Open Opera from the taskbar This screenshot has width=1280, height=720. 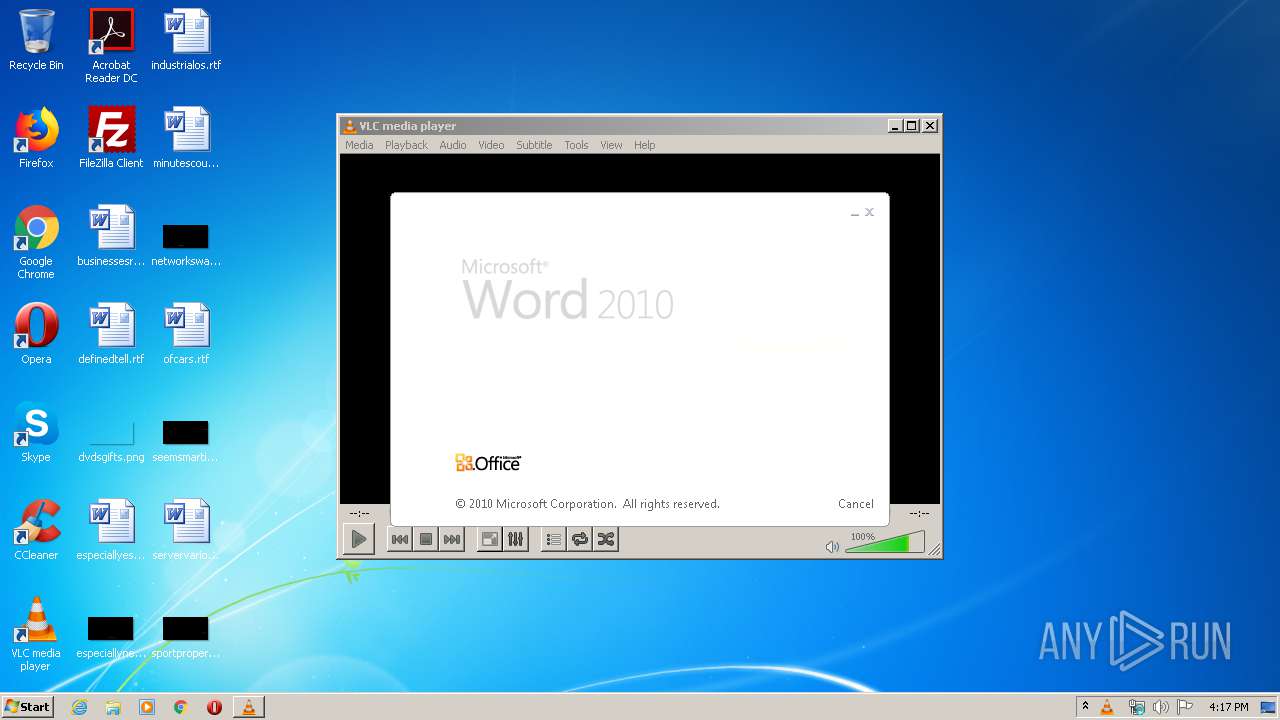(214, 707)
